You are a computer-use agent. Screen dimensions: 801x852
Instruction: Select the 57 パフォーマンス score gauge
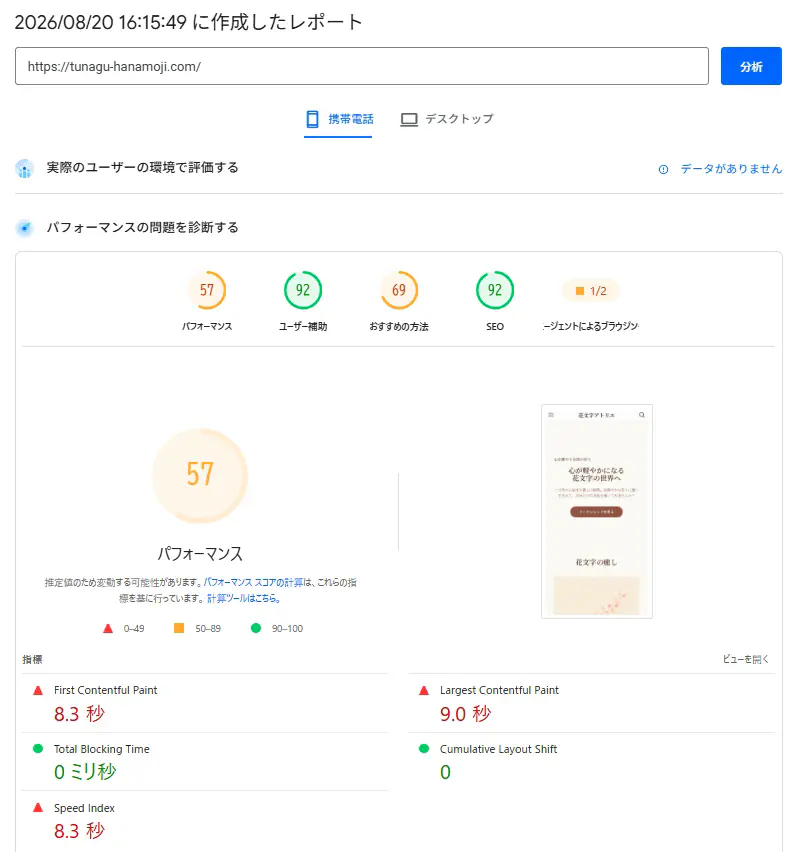pos(206,290)
